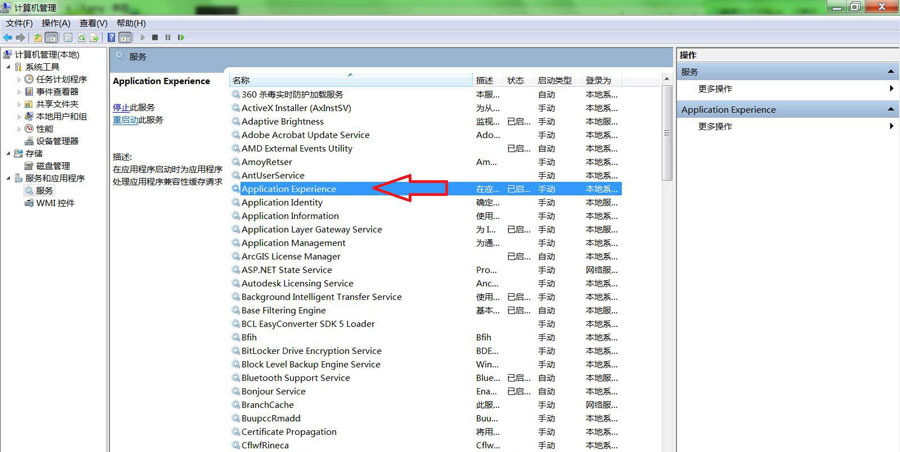Click the Forward arrow toolbar icon
The width and height of the screenshot is (900, 452).
point(21,37)
